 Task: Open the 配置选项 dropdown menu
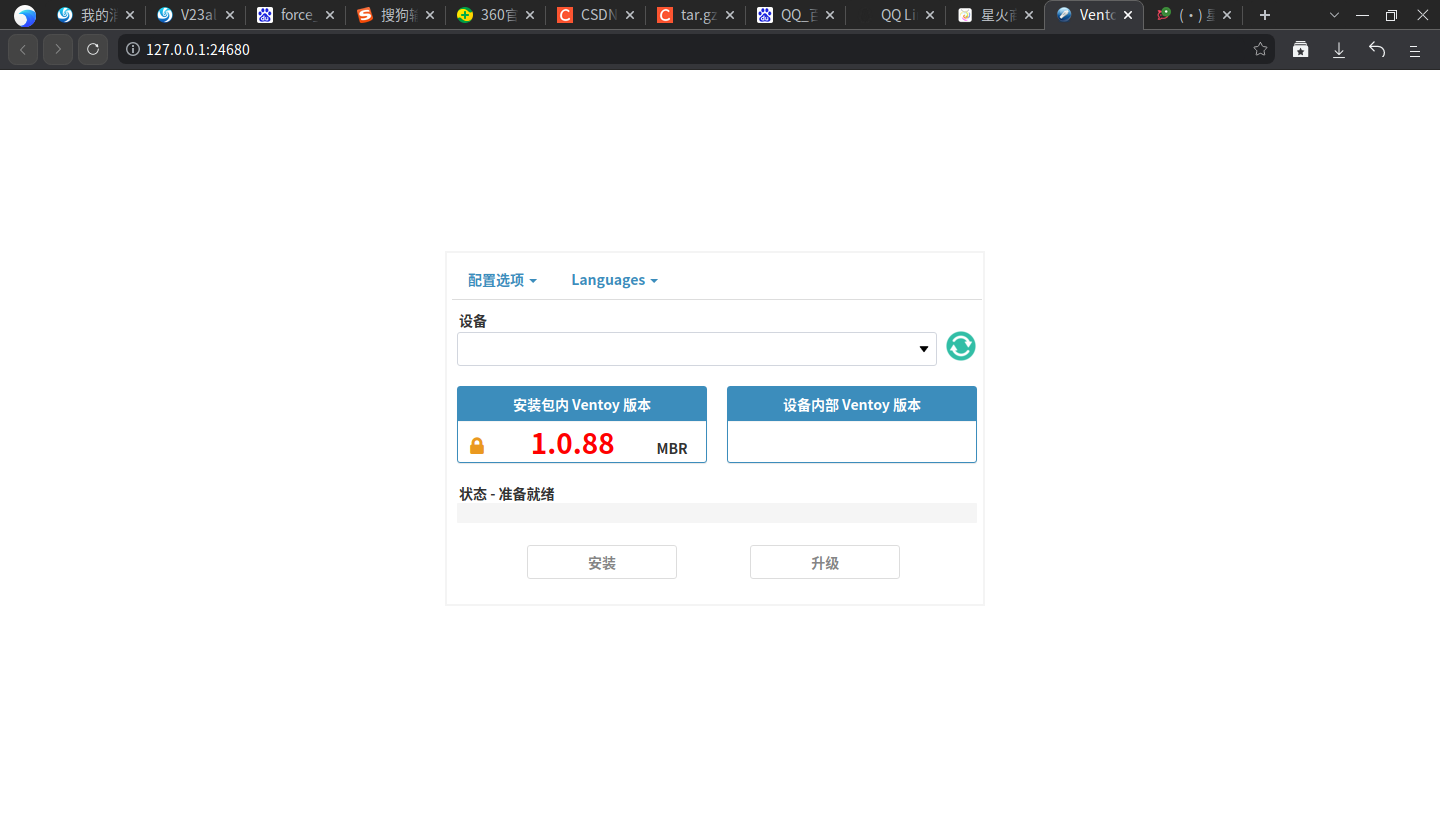[x=502, y=280]
